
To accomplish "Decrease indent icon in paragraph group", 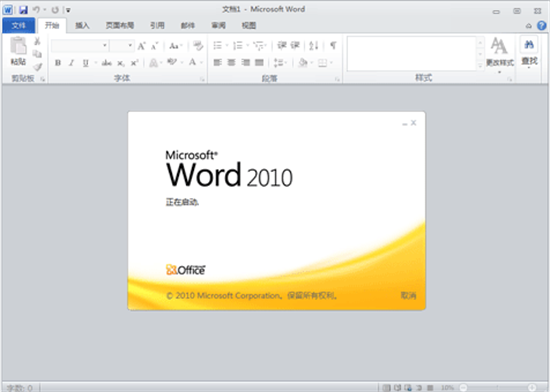I will (282, 45).
